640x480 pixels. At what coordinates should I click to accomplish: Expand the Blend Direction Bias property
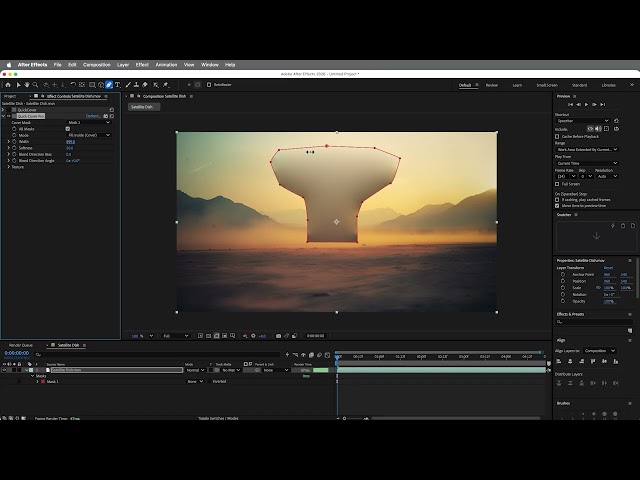[9, 154]
